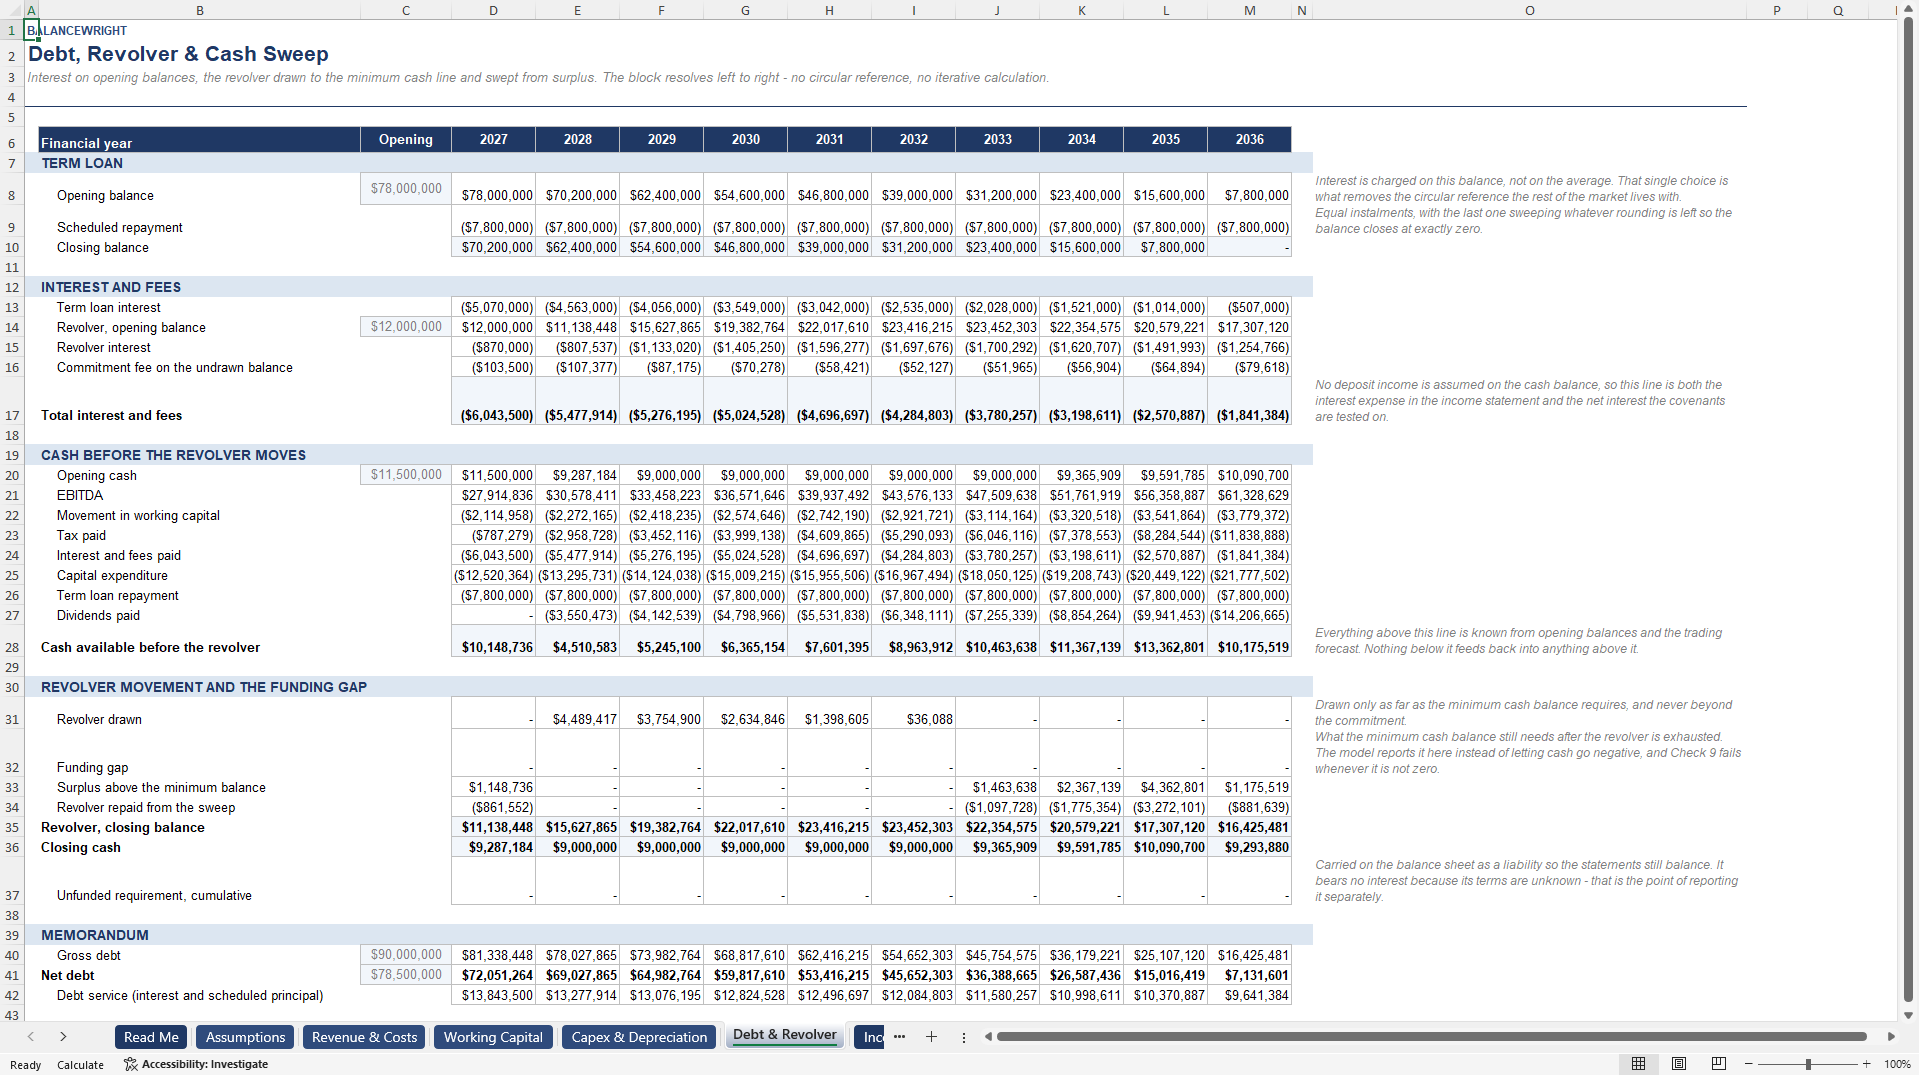Click the Ready status indicator

click(25, 1065)
